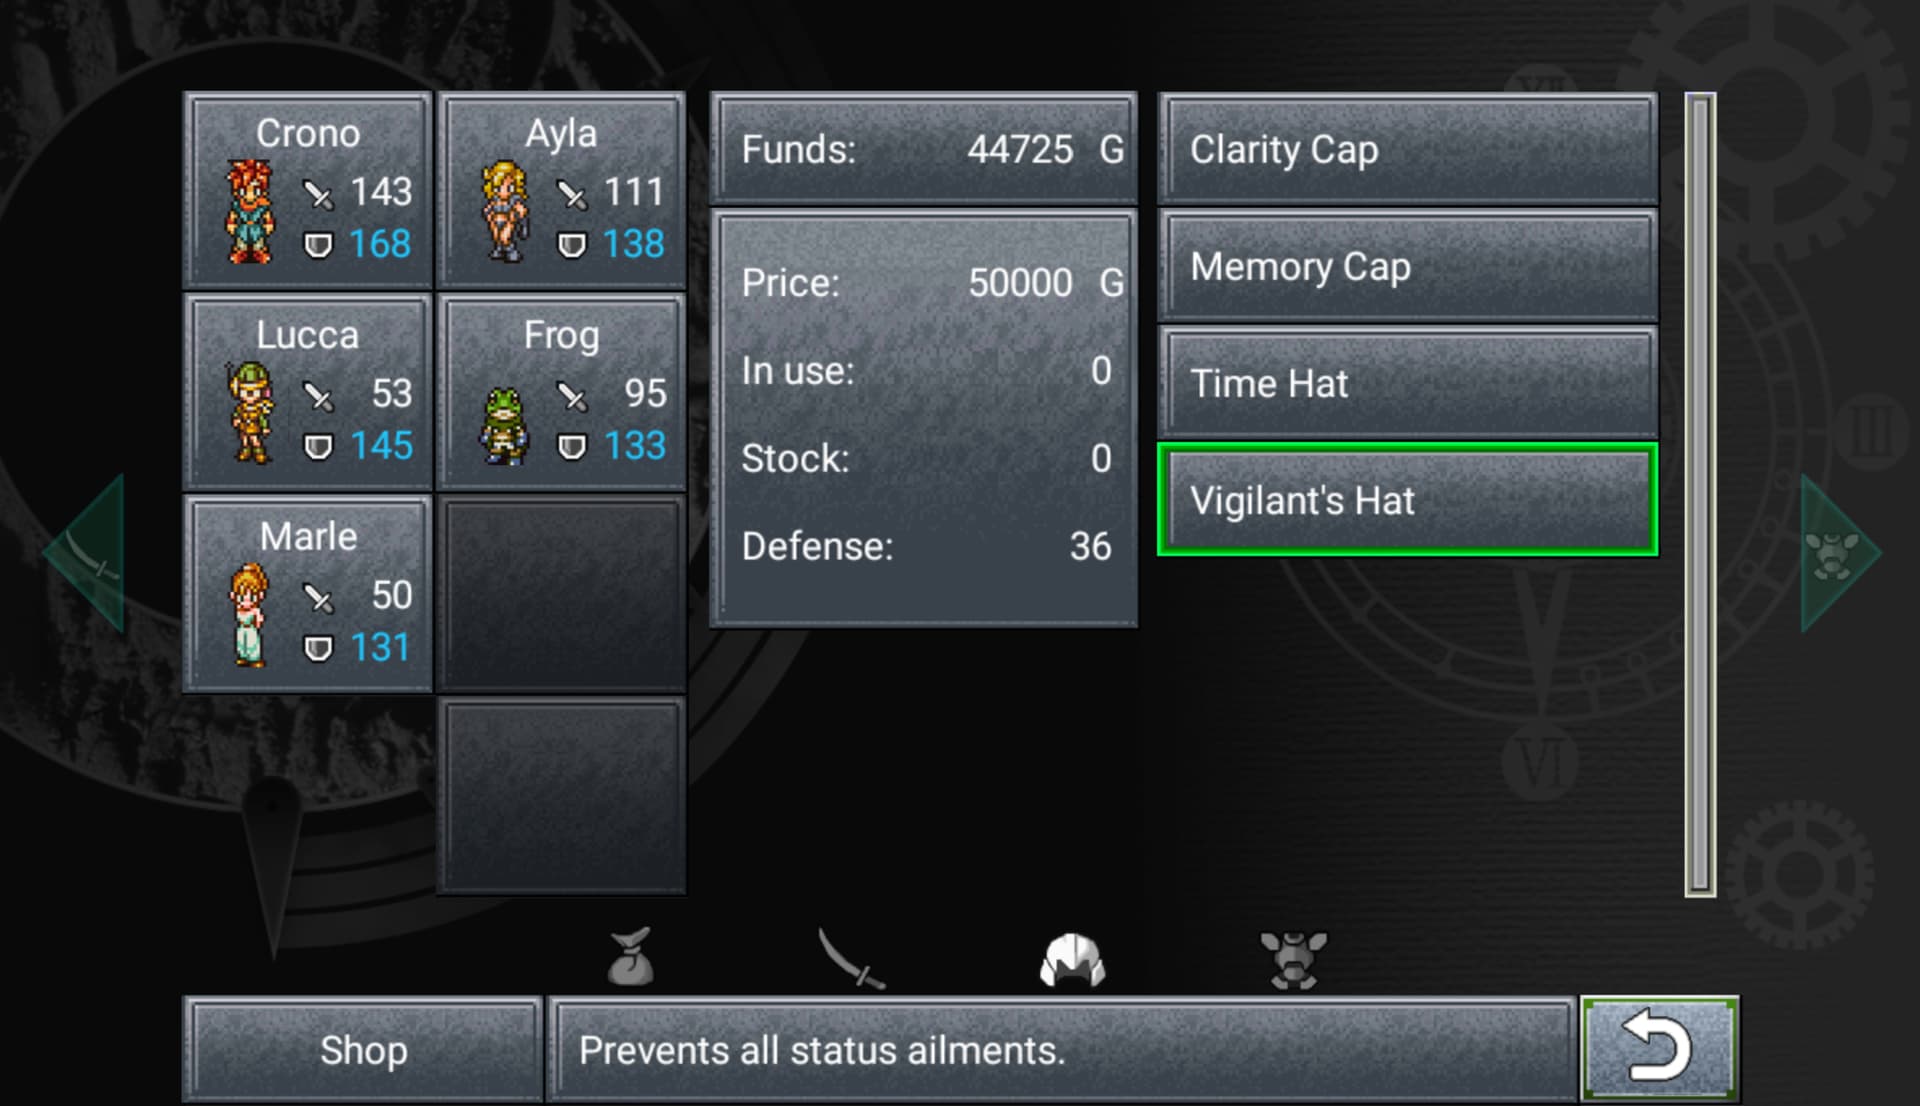This screenshot has width=1920, height=1106.
Task: Open the armor category icon
Action: [x=1293, y=960]
